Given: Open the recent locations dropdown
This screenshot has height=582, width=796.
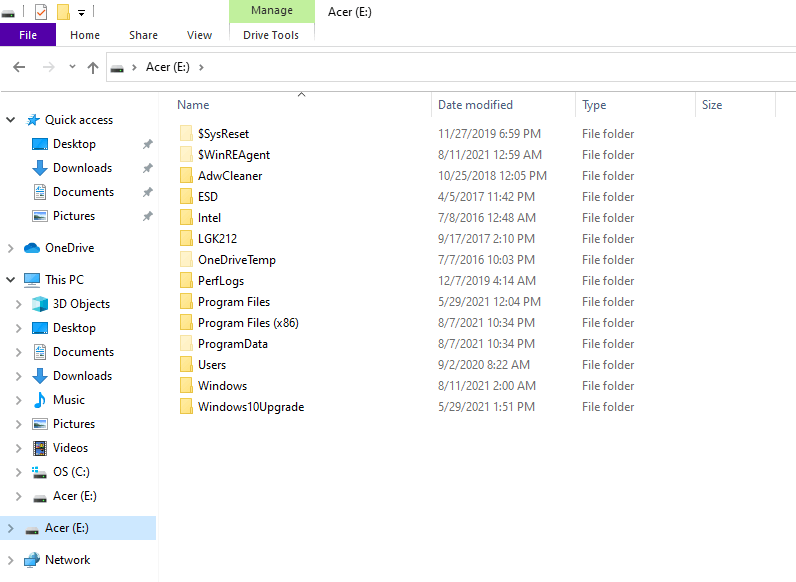Looking at the screenshot, I should [x=72, y=67].
